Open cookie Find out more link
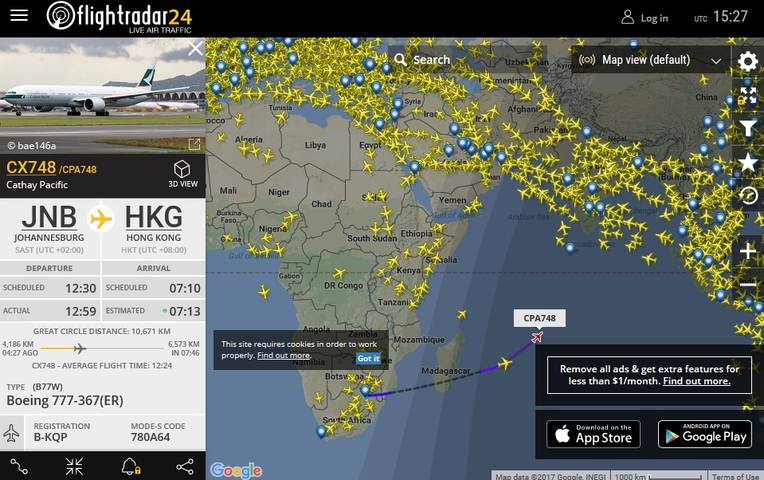 pos(284,355)
